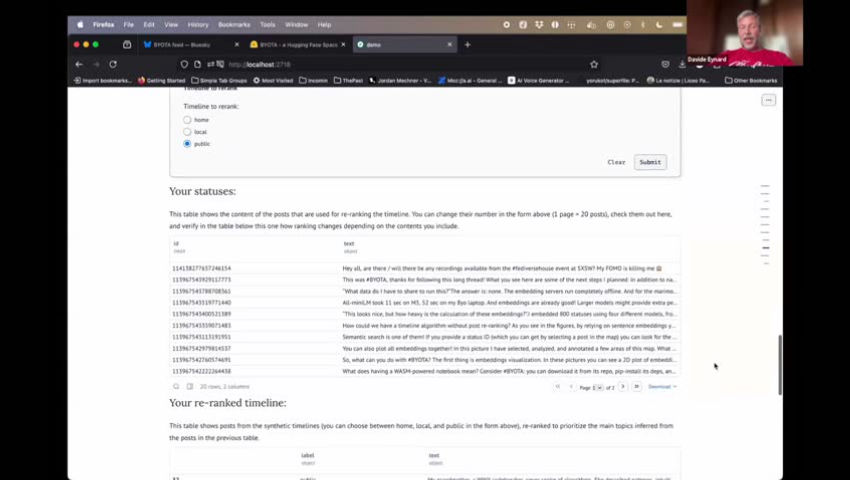
Task: Expand the 'Other Bookmarks' folder
Action: 750,80
